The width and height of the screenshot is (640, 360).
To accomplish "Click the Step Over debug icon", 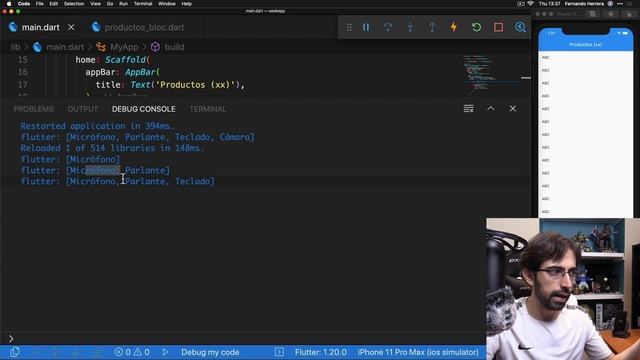I will click(388, 27).
